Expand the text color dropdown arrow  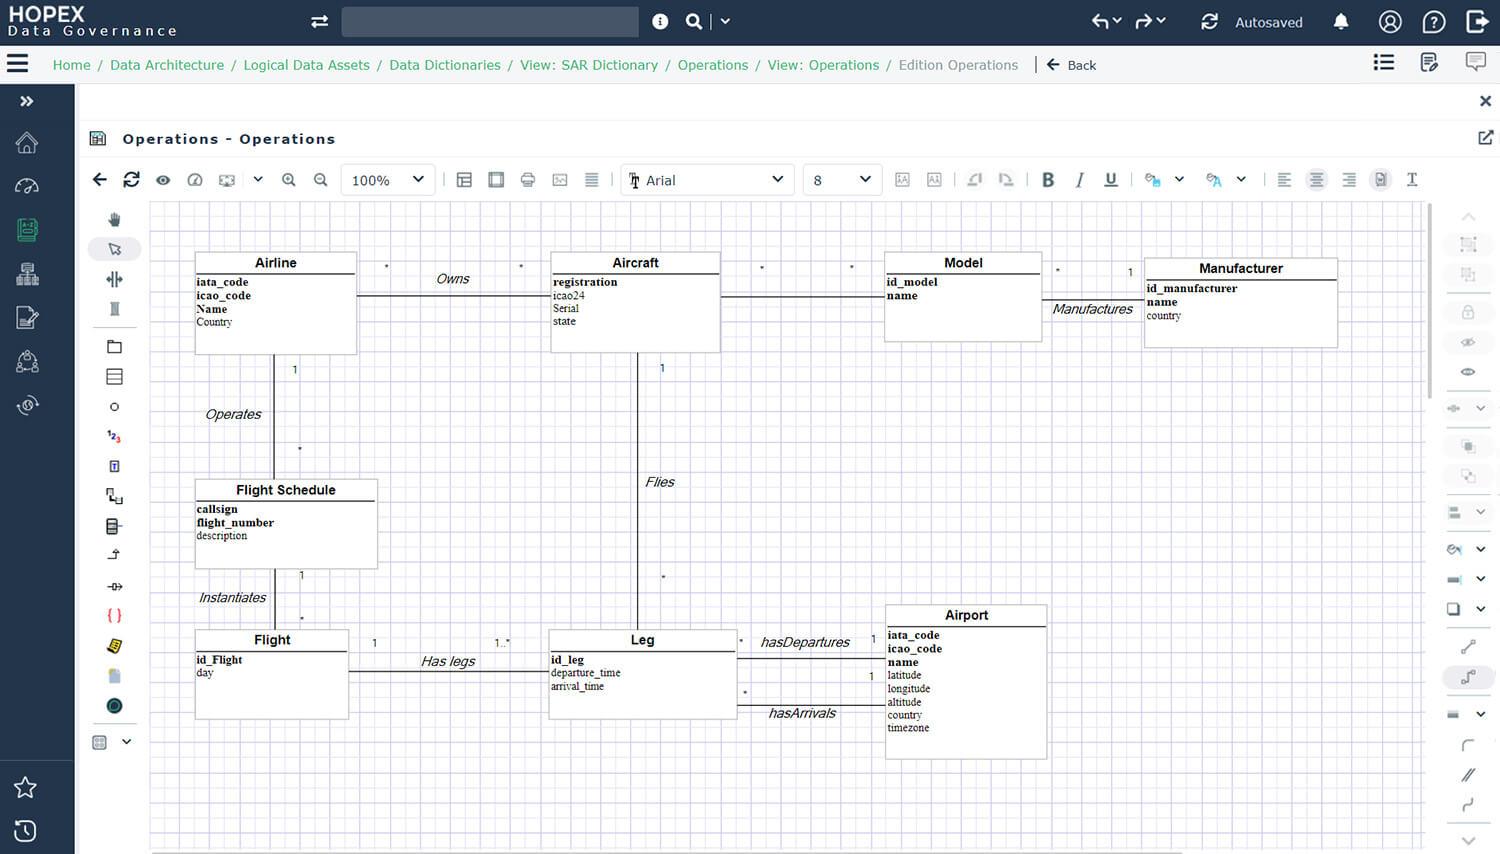click(1241, 180)
